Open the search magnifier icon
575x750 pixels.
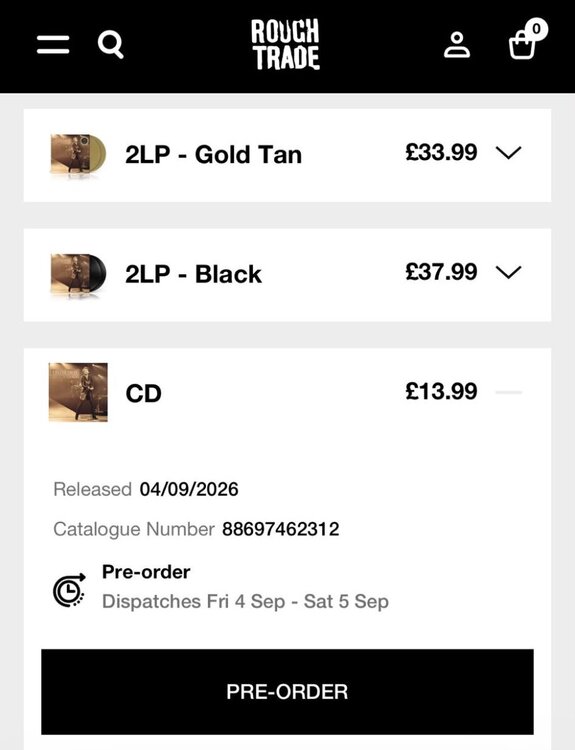[x=111, y=45]
